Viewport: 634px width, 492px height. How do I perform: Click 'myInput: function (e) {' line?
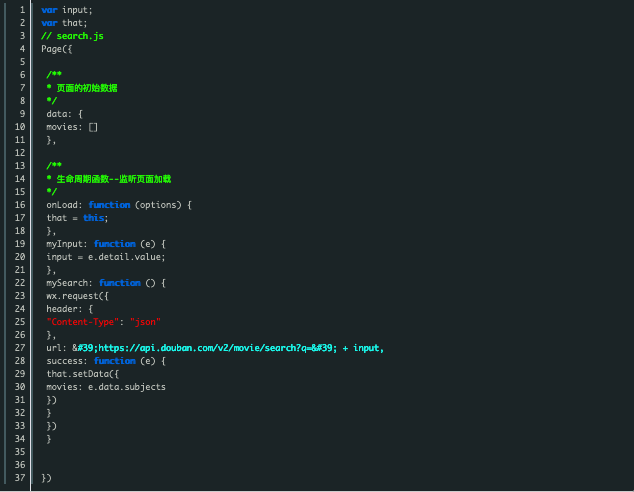click(106, 244)
